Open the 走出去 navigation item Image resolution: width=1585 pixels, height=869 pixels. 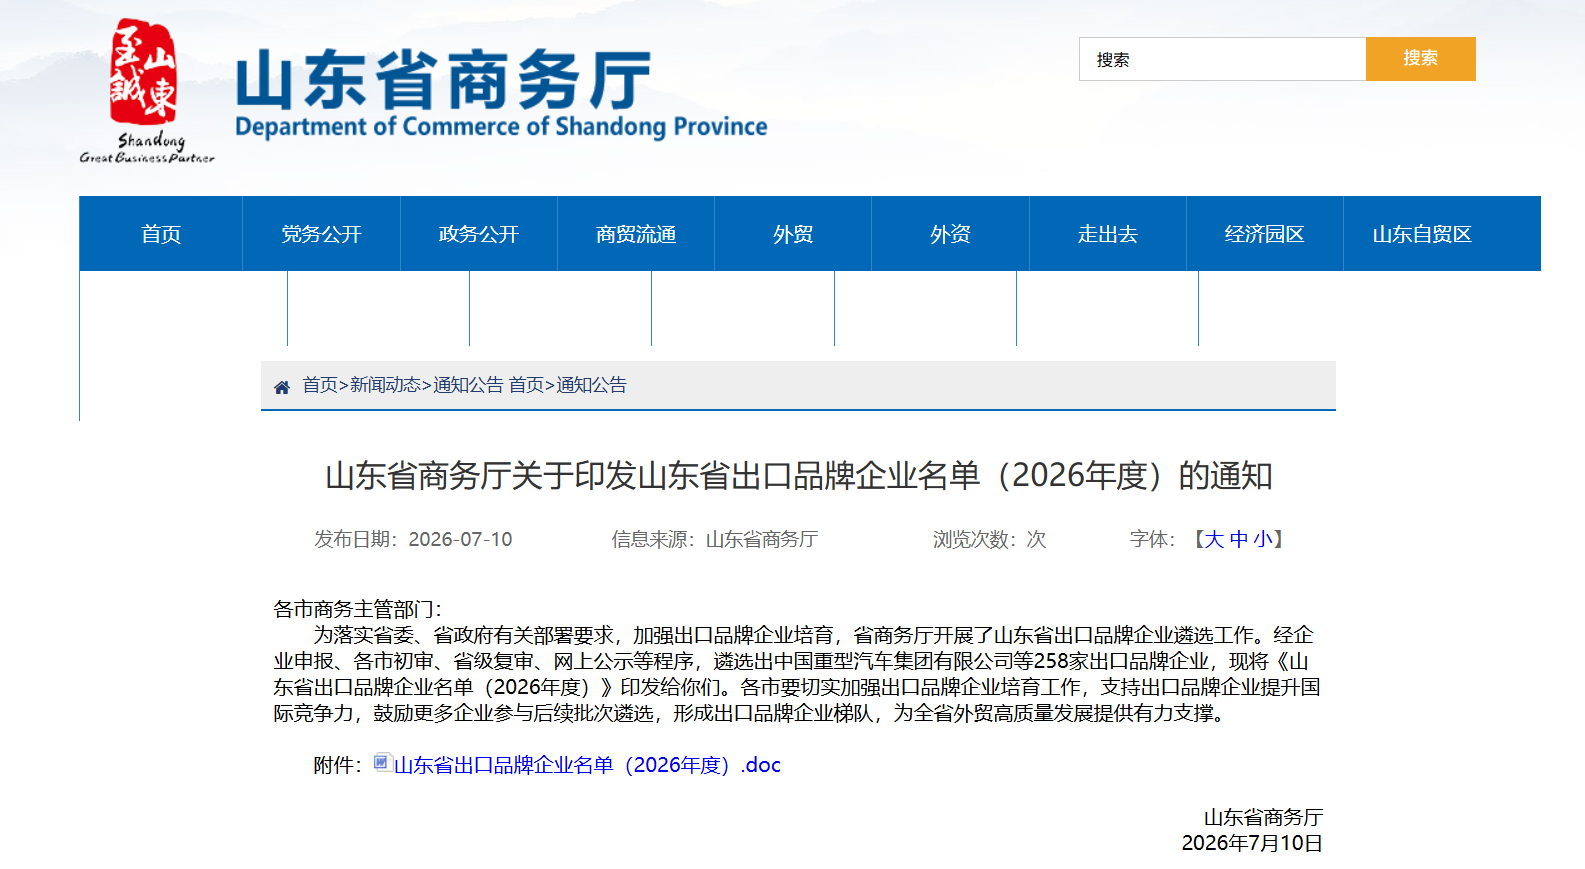[1108, 234]
